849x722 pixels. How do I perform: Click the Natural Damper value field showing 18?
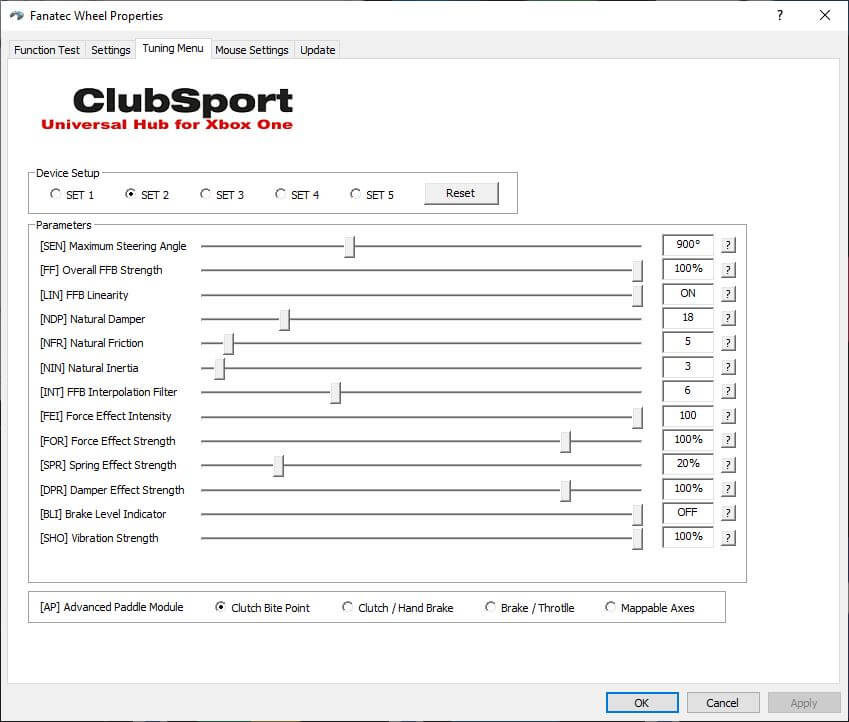(x=688, y=318)
